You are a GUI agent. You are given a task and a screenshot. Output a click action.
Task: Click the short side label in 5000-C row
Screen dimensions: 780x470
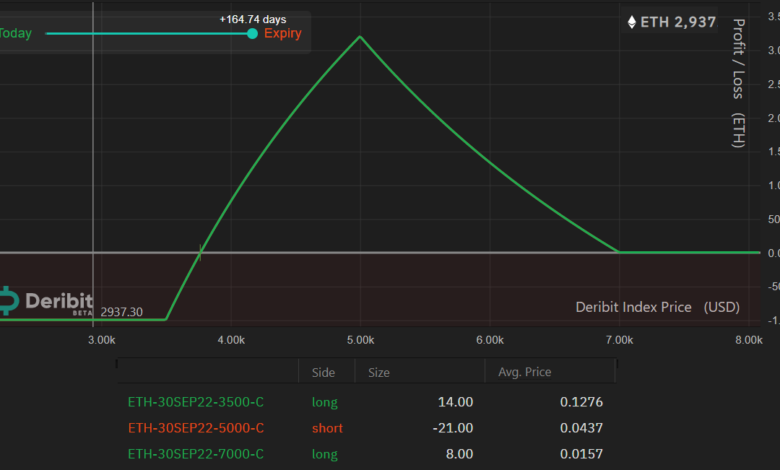(x=327, y=428)
